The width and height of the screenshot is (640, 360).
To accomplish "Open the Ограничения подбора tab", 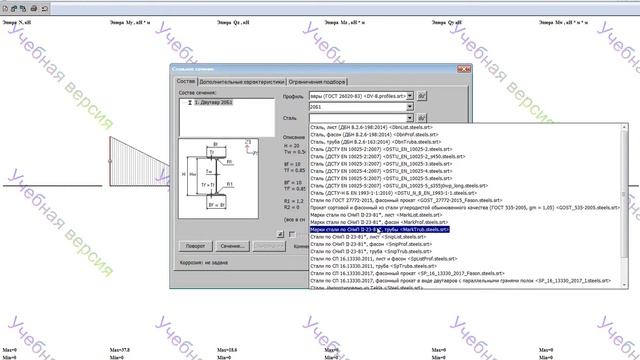I will 317,82.
